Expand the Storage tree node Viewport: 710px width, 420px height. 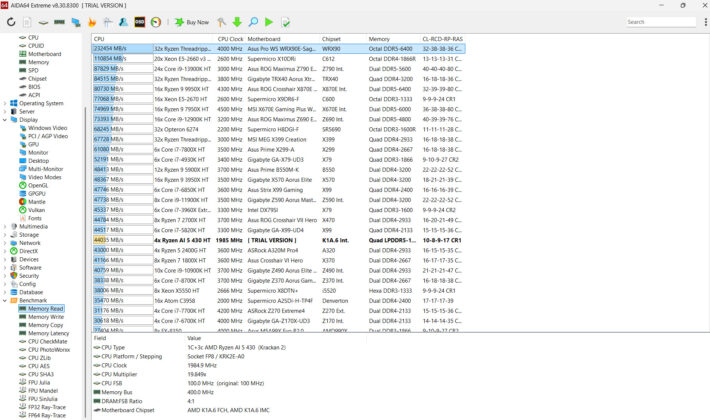click(5, 234)
